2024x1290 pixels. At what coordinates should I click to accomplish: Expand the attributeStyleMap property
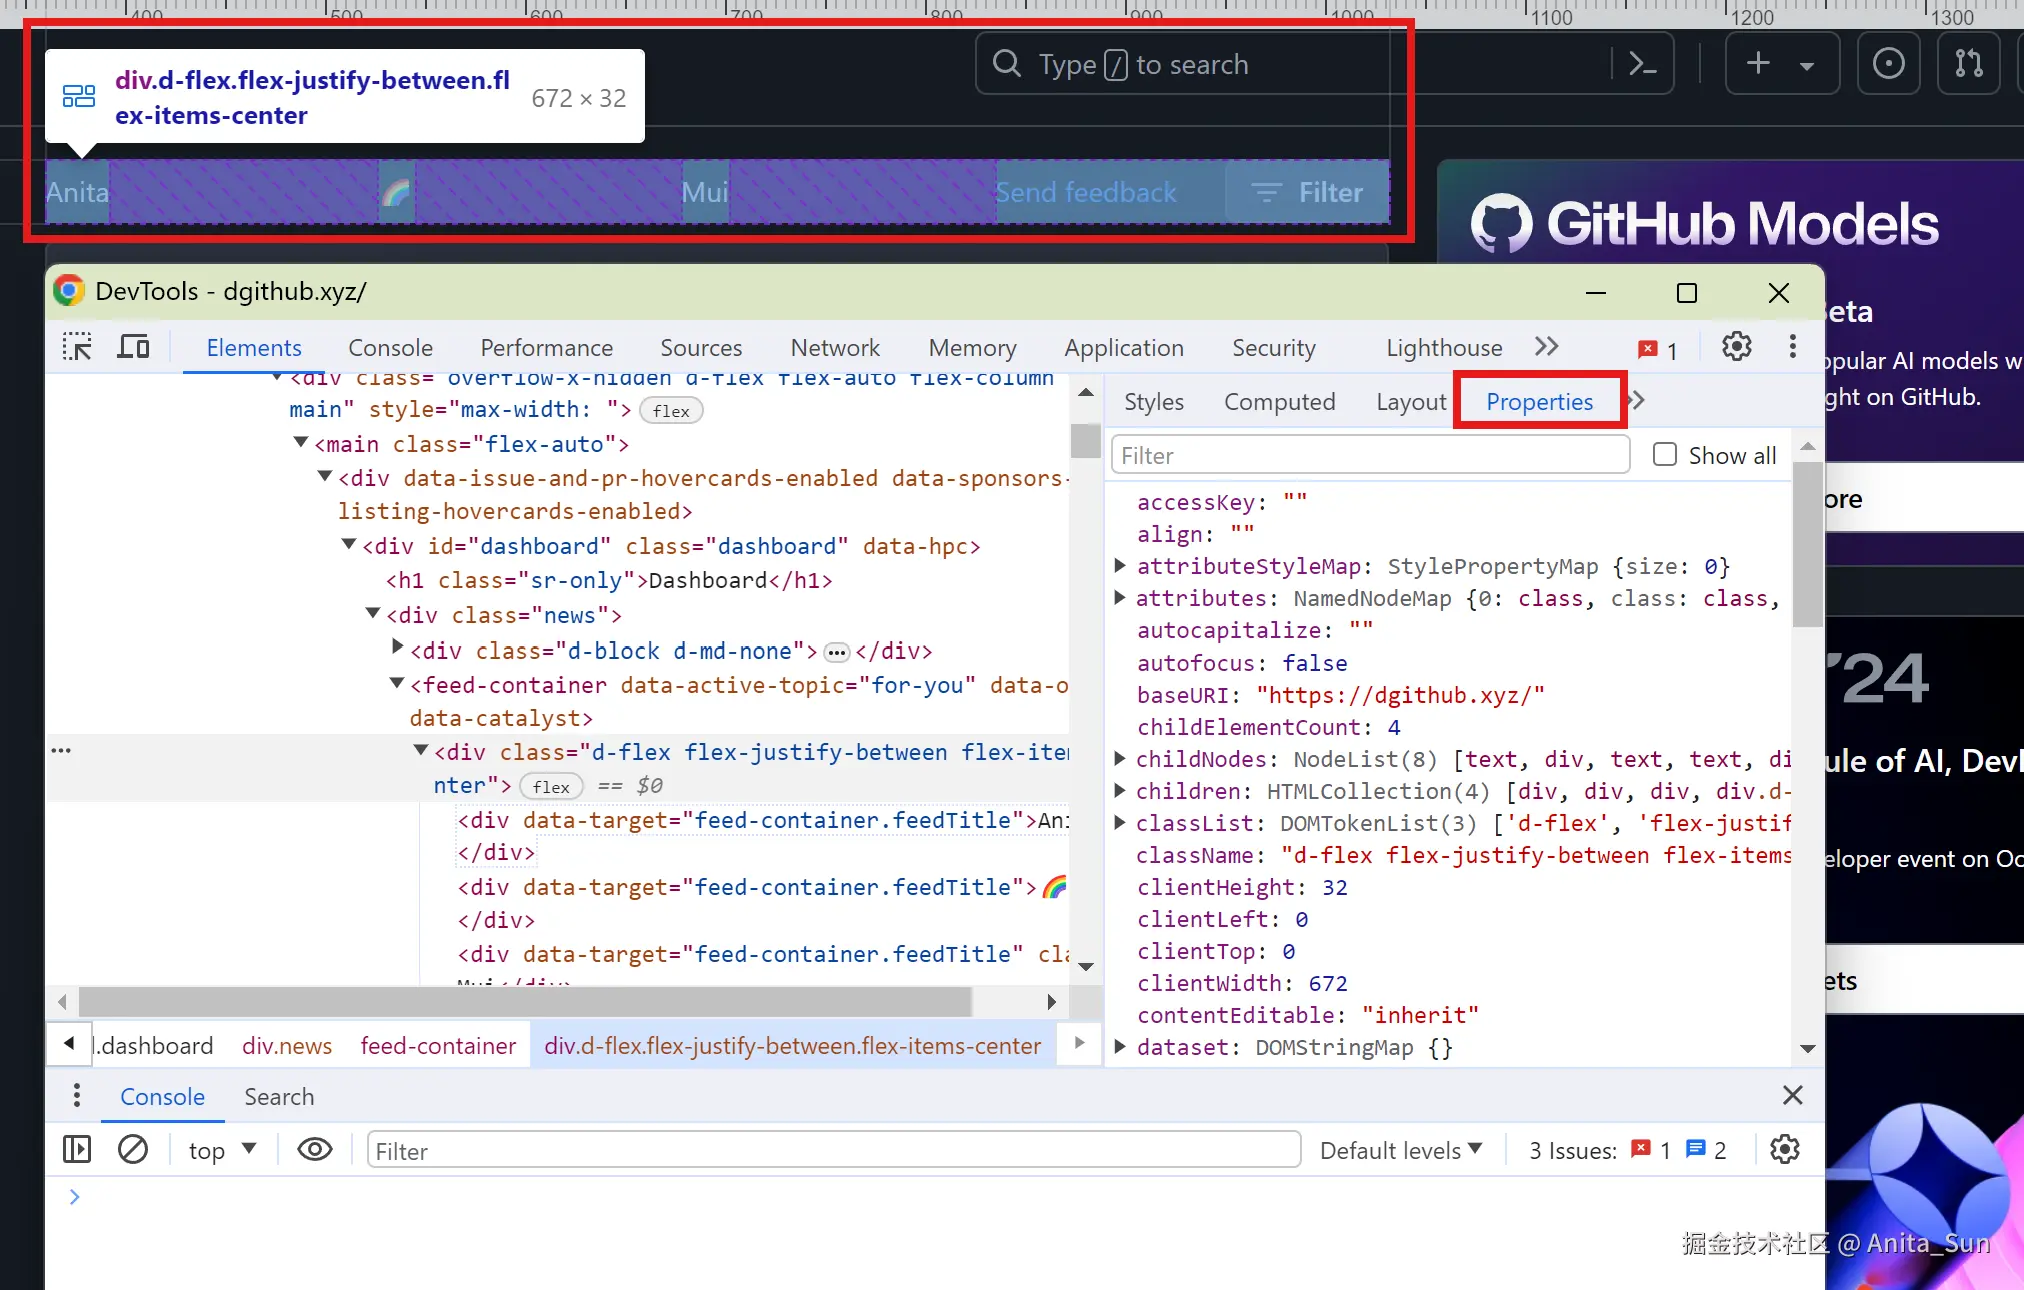click(x=1120, y=566)
